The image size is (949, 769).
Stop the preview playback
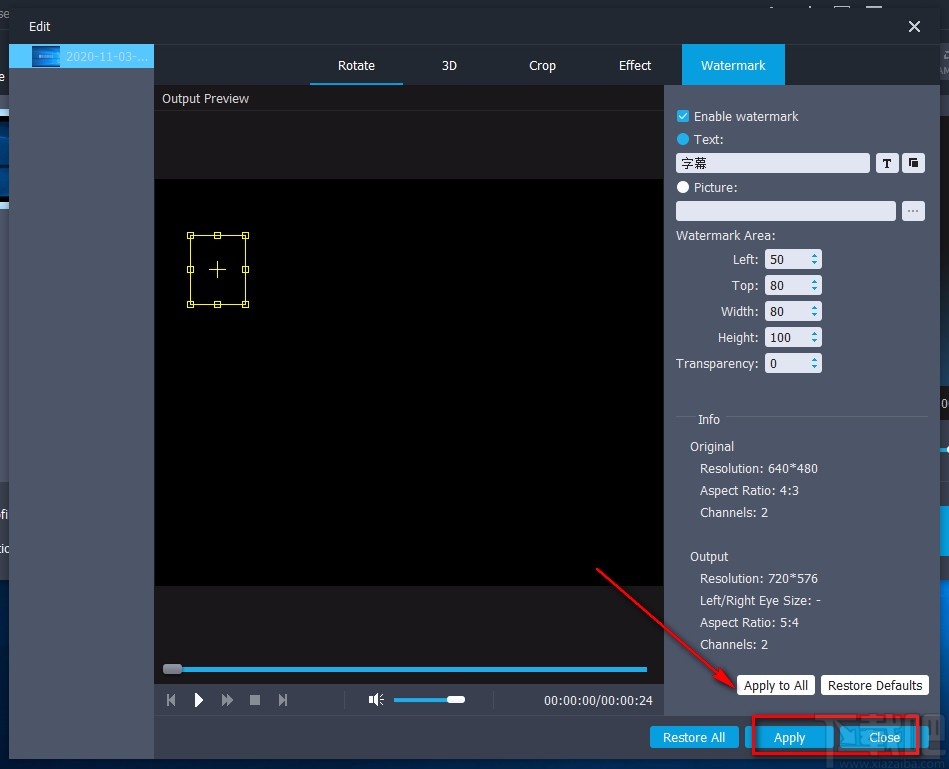pyautogui.click(x=255, y=699)
